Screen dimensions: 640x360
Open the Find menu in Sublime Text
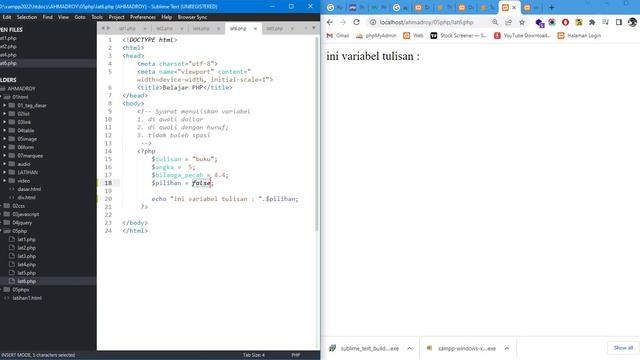48,17
